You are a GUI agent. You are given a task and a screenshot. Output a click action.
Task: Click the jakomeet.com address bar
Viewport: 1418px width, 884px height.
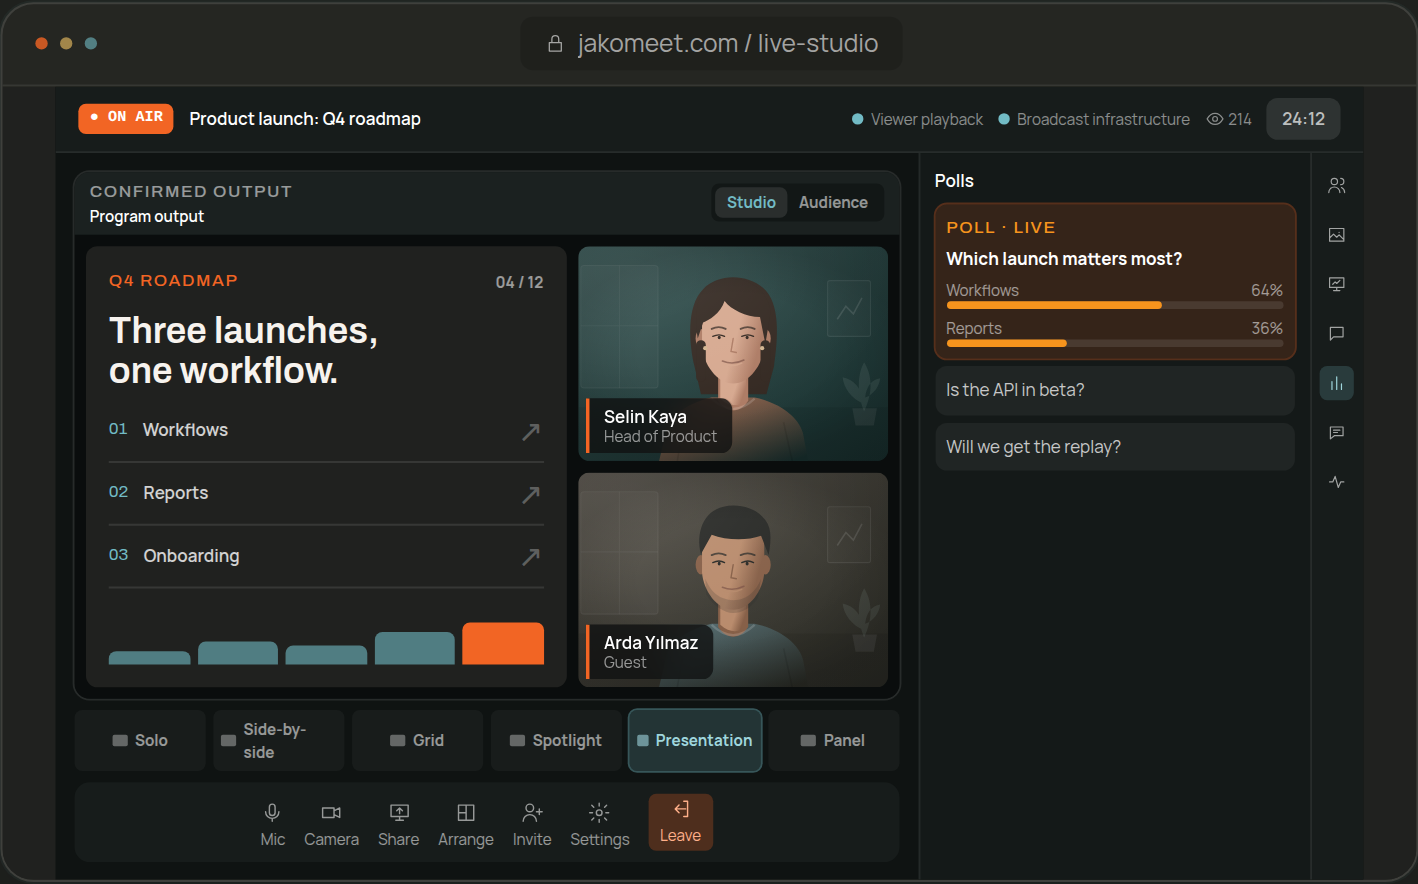[712, 44]
